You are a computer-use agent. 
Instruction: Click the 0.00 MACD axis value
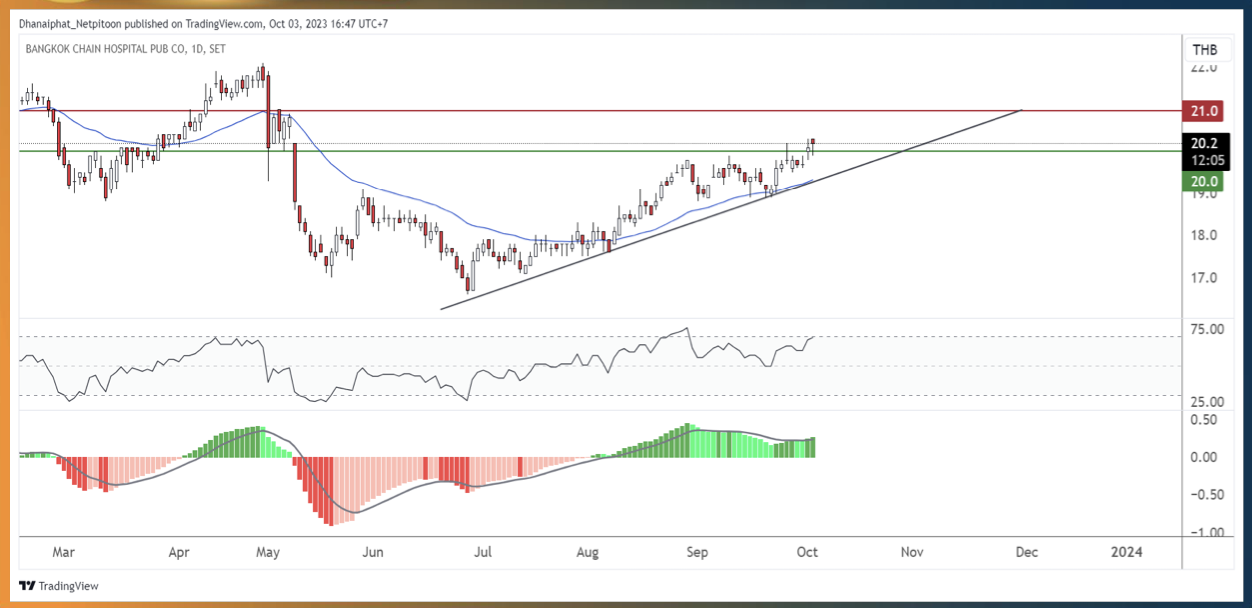point(1204,457)
